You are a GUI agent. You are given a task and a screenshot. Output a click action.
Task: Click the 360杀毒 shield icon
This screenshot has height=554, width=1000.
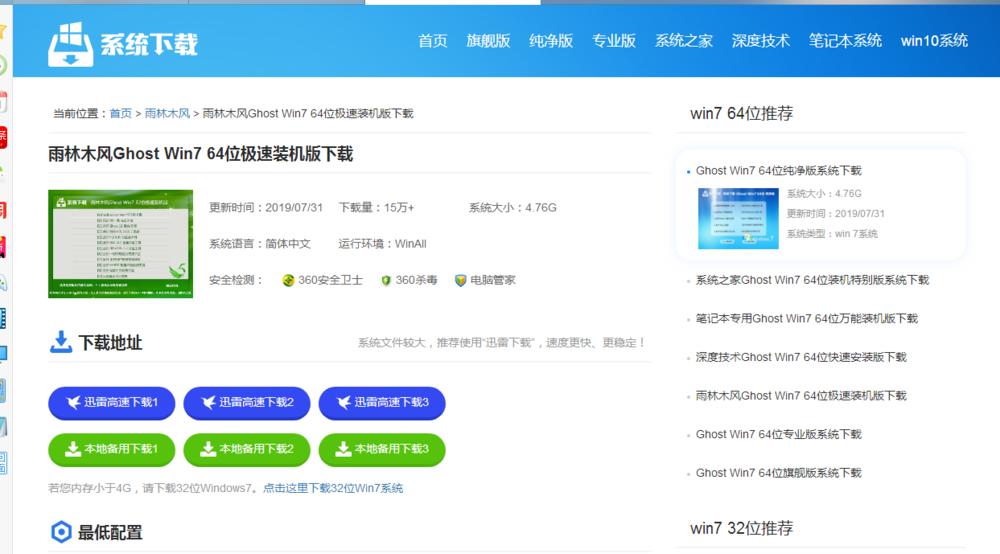tap(386, 281)
